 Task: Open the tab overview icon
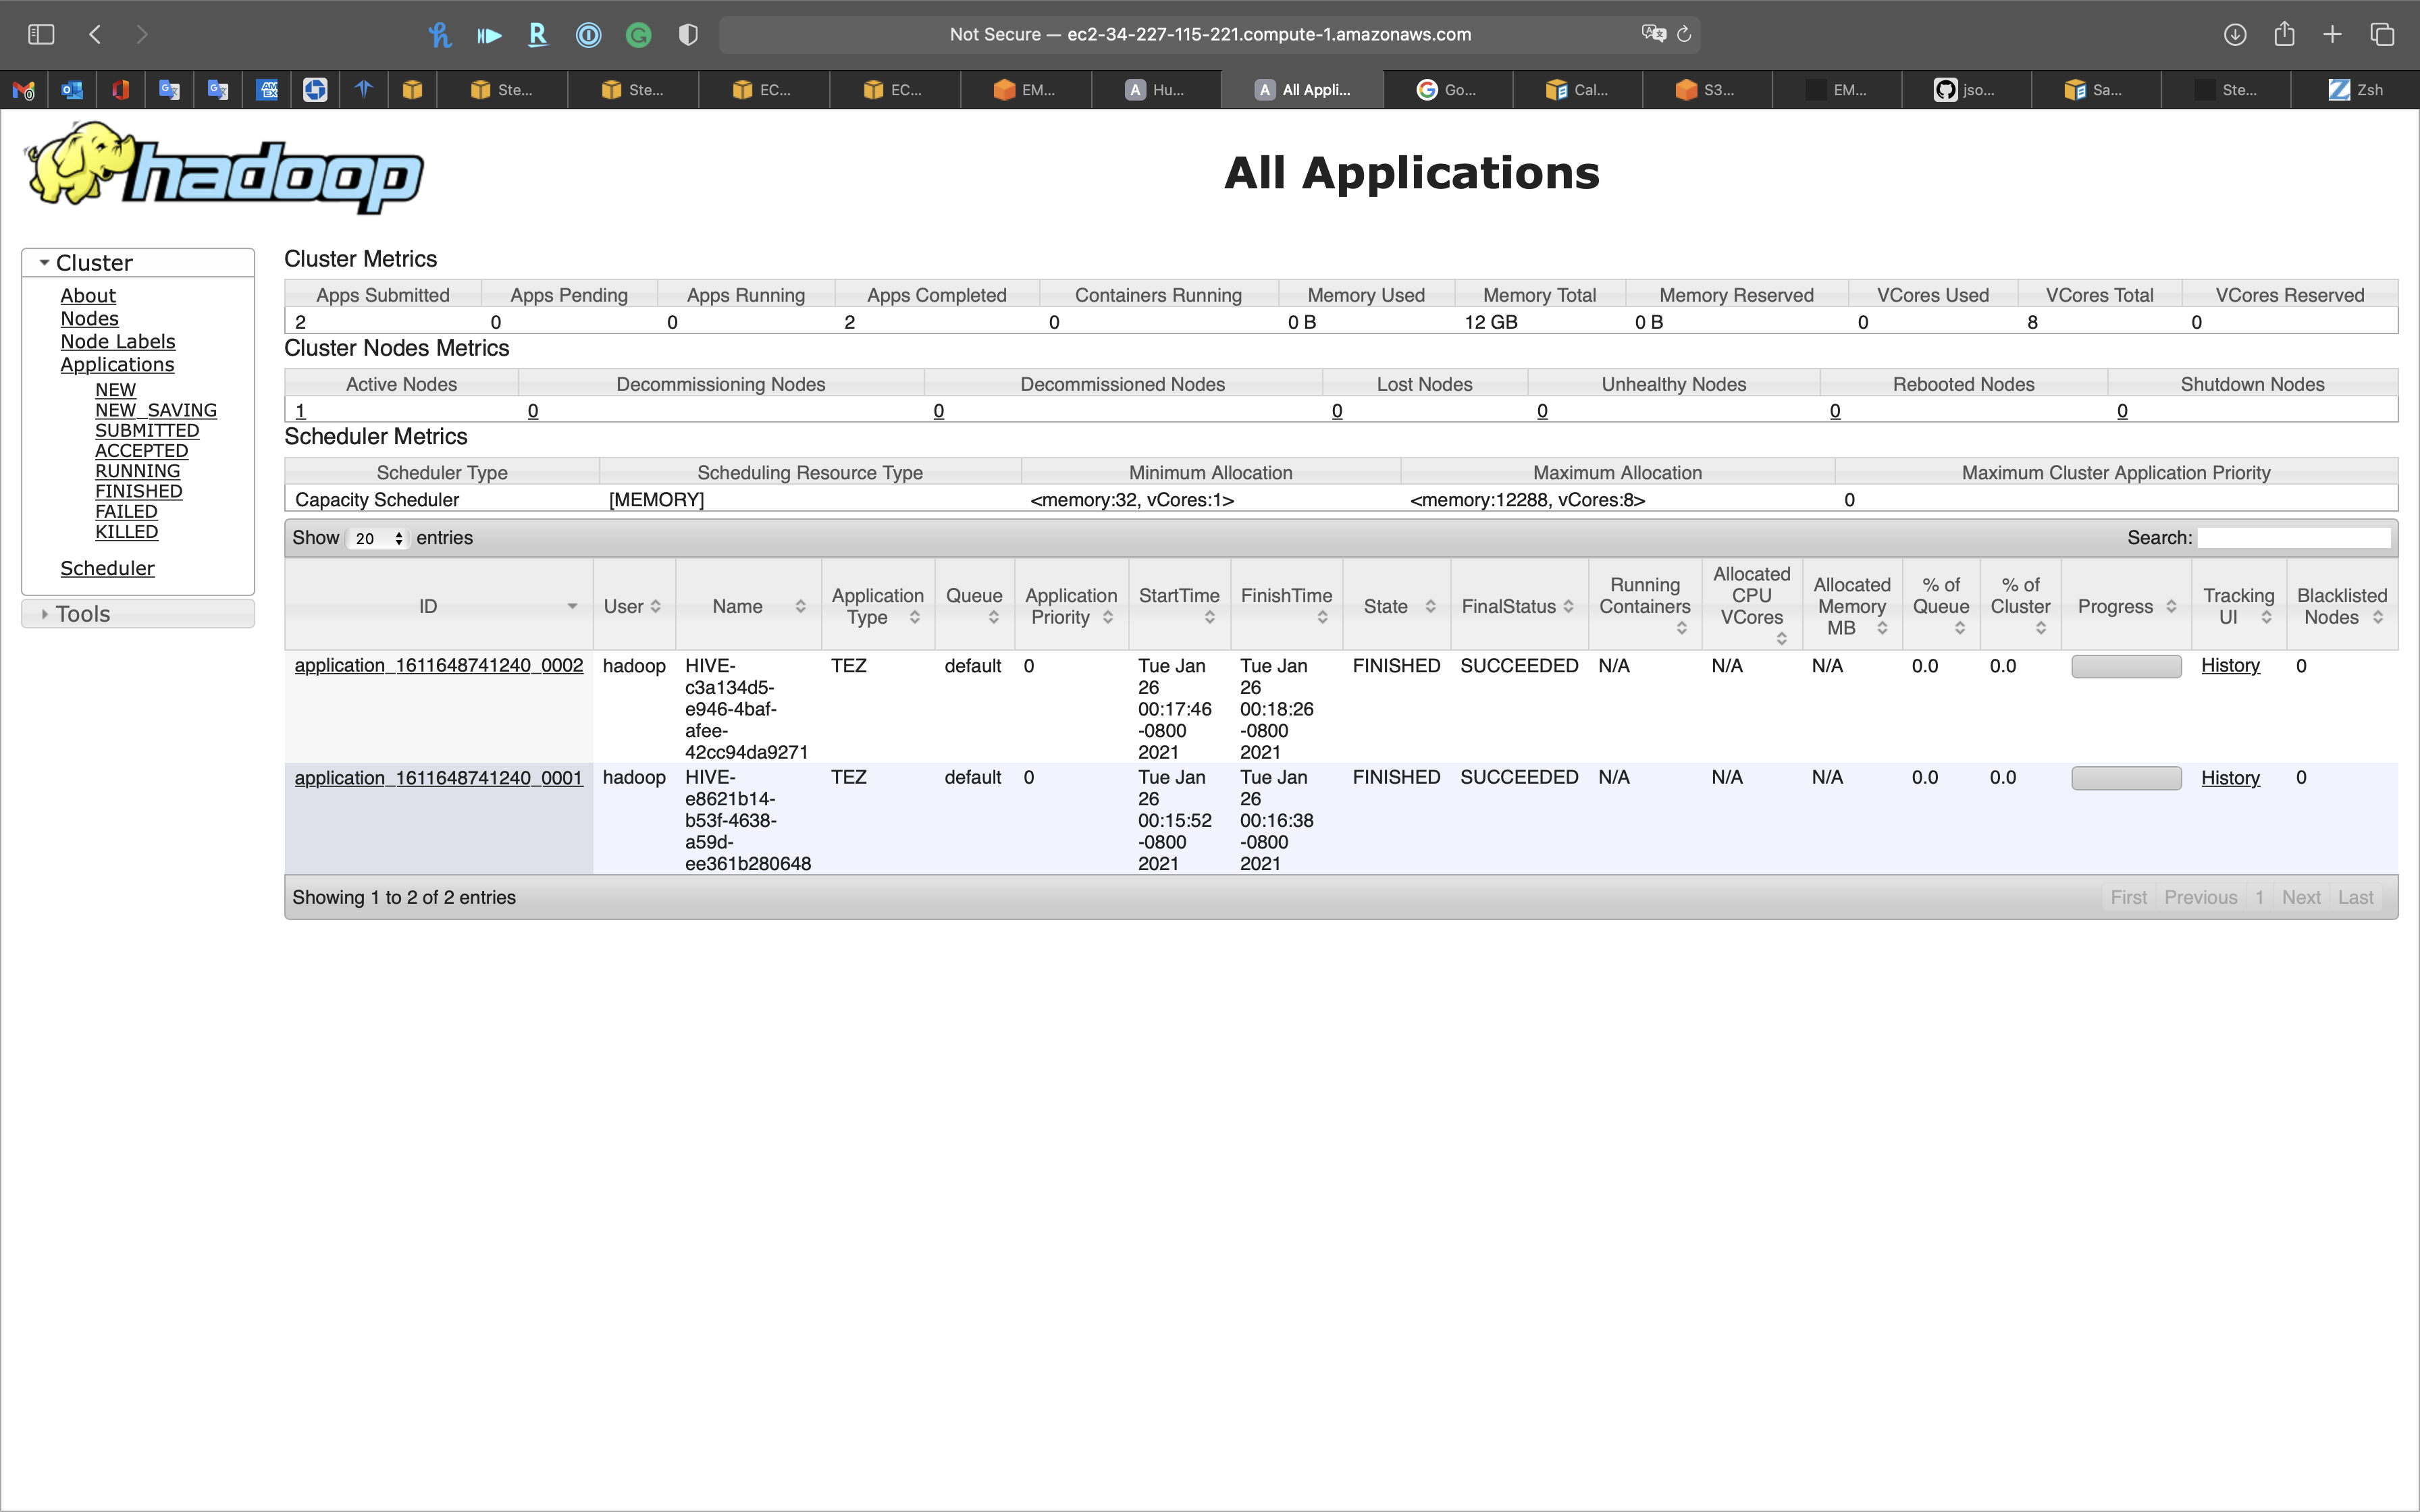pos(2382,34)
